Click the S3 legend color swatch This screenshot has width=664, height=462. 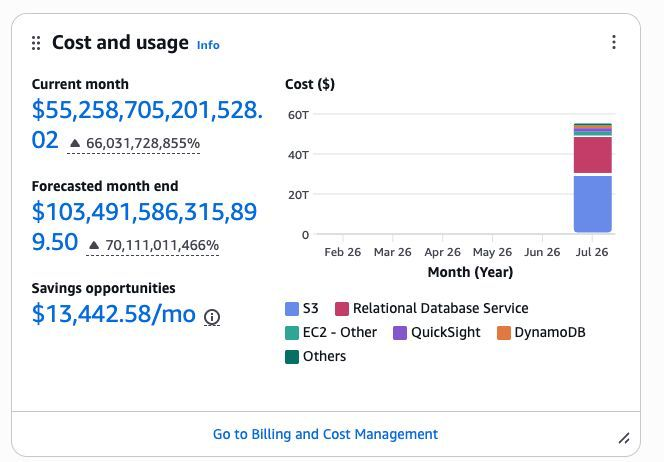tap(292, 309)
